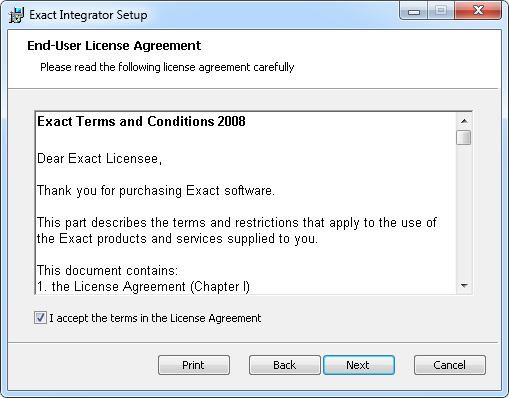Screen dimensions: 509x398
Task: Click the 'End-User License Agreement' page heading
Action: (114, 46)
